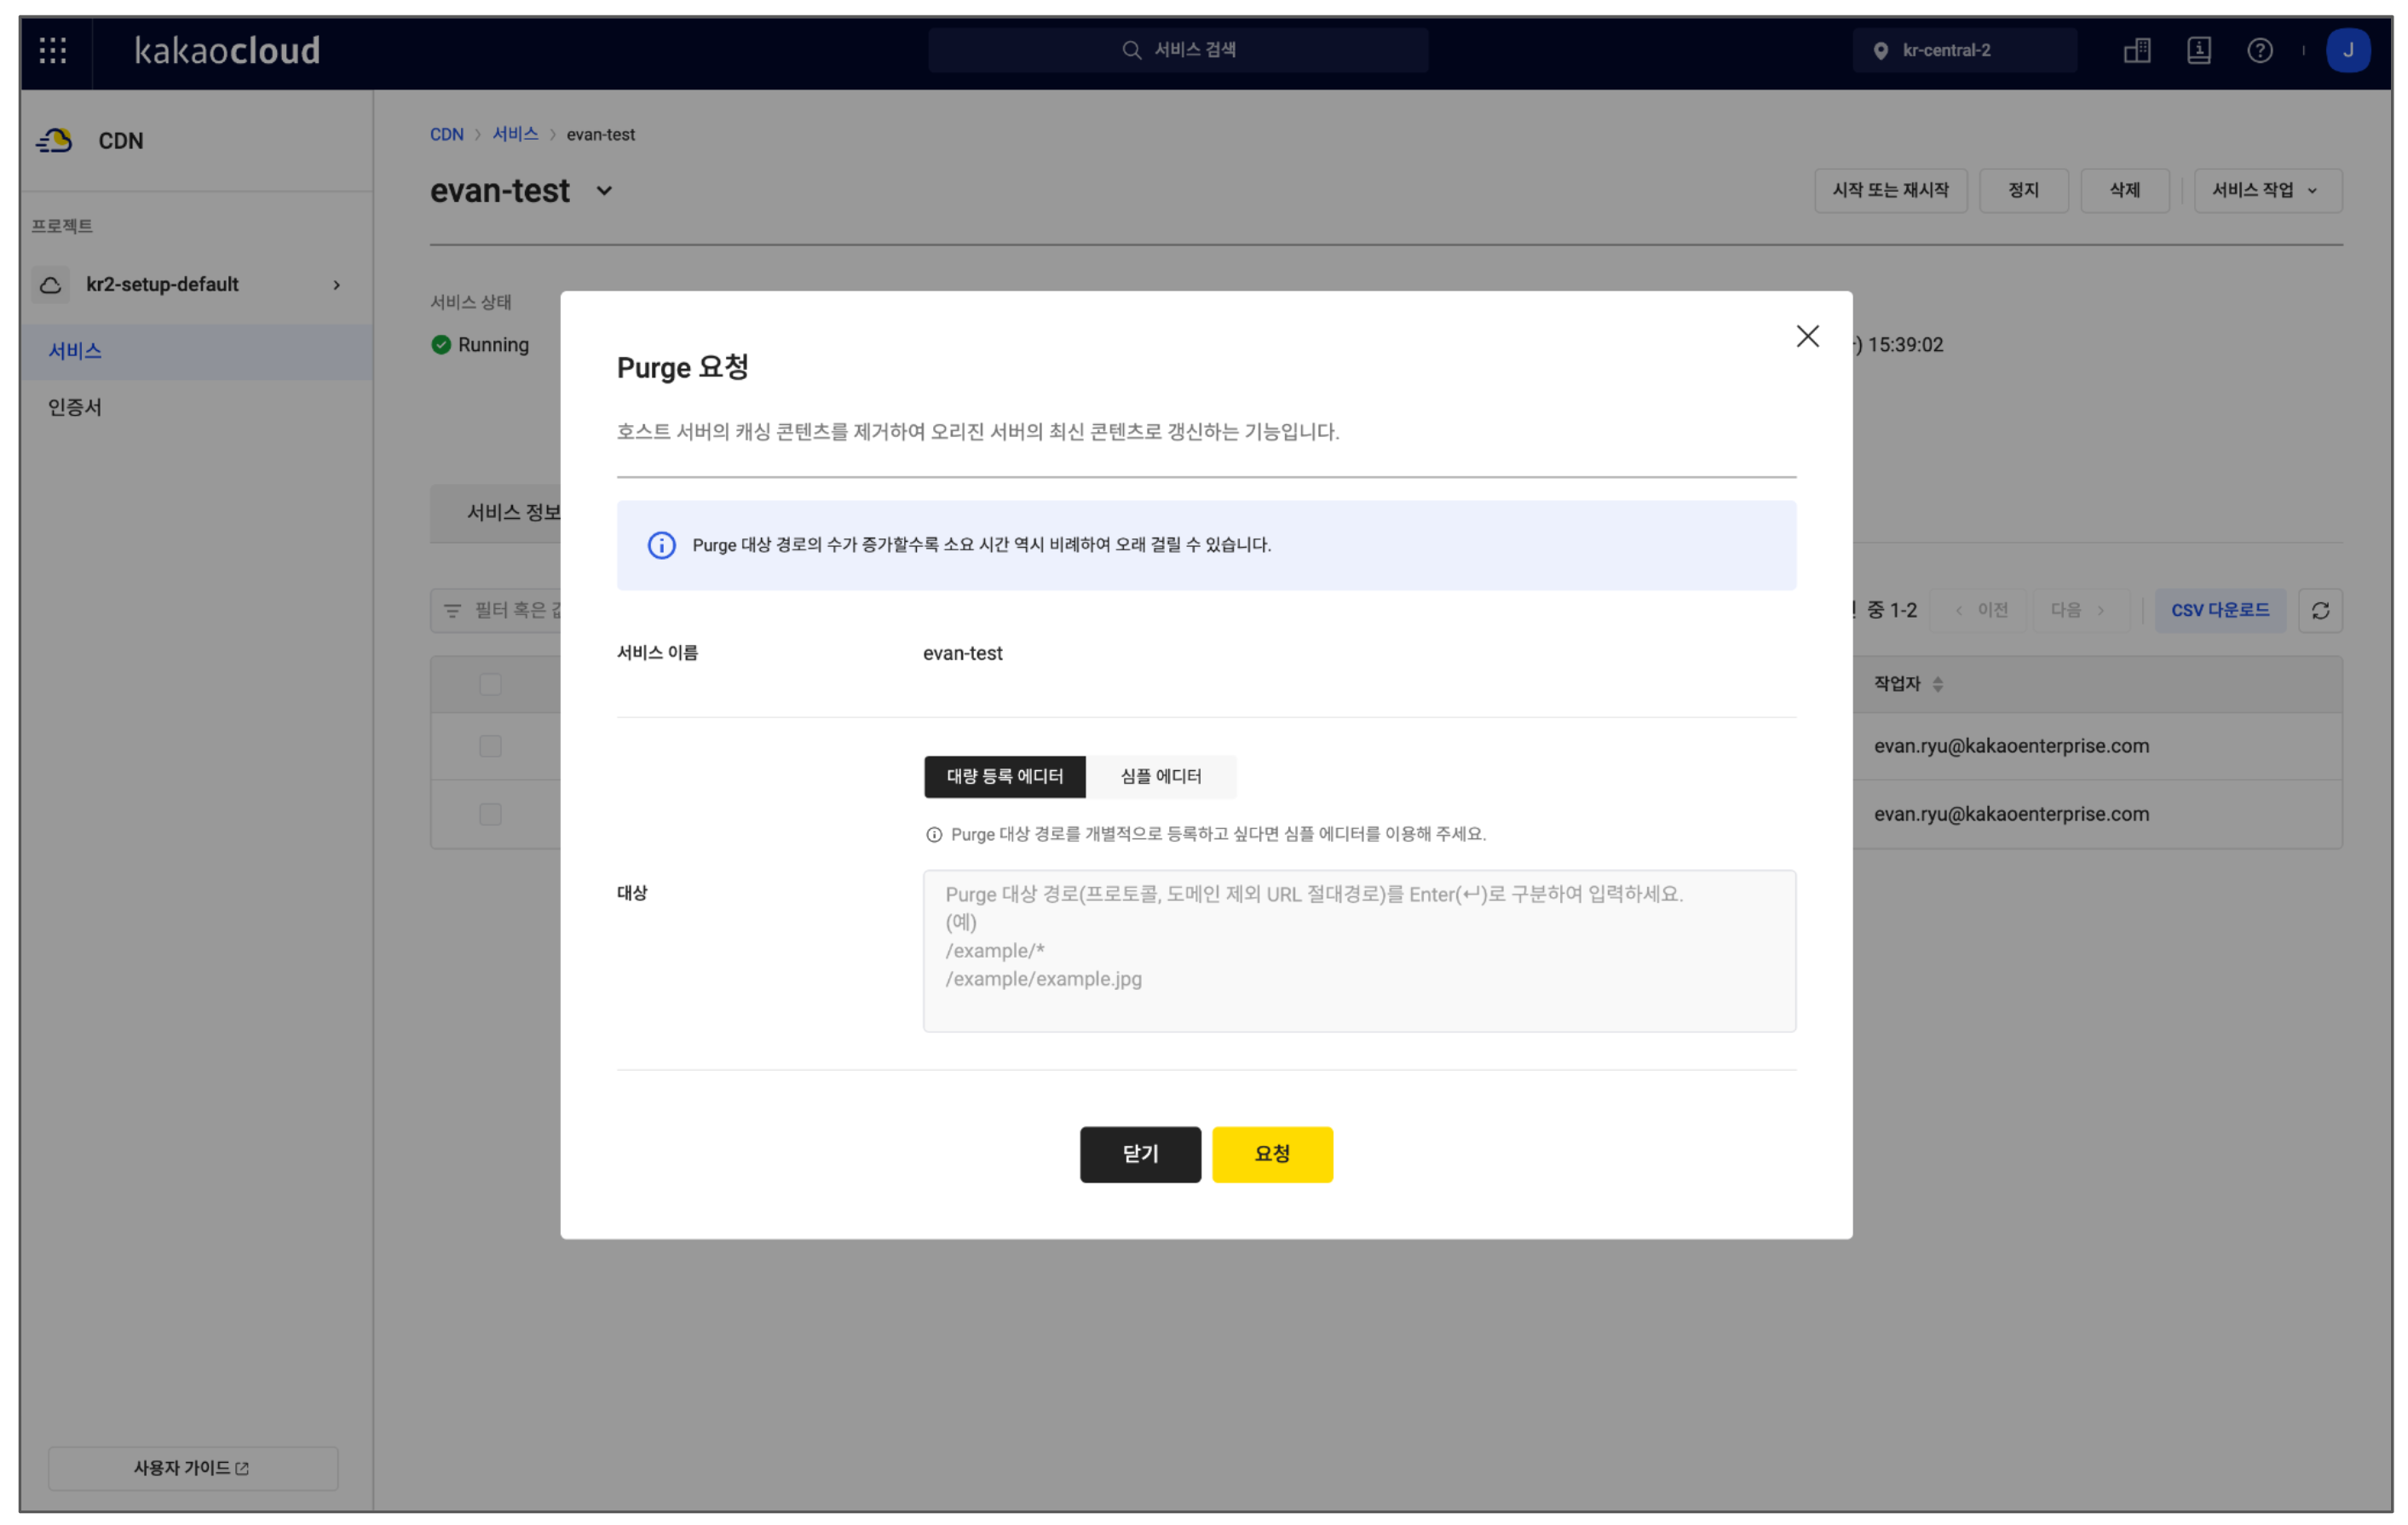Viewport: 2408px width, 1525px height.
Task: Click the external link icon on 사용자 가이드
Action: click(x=242, y=1468)
